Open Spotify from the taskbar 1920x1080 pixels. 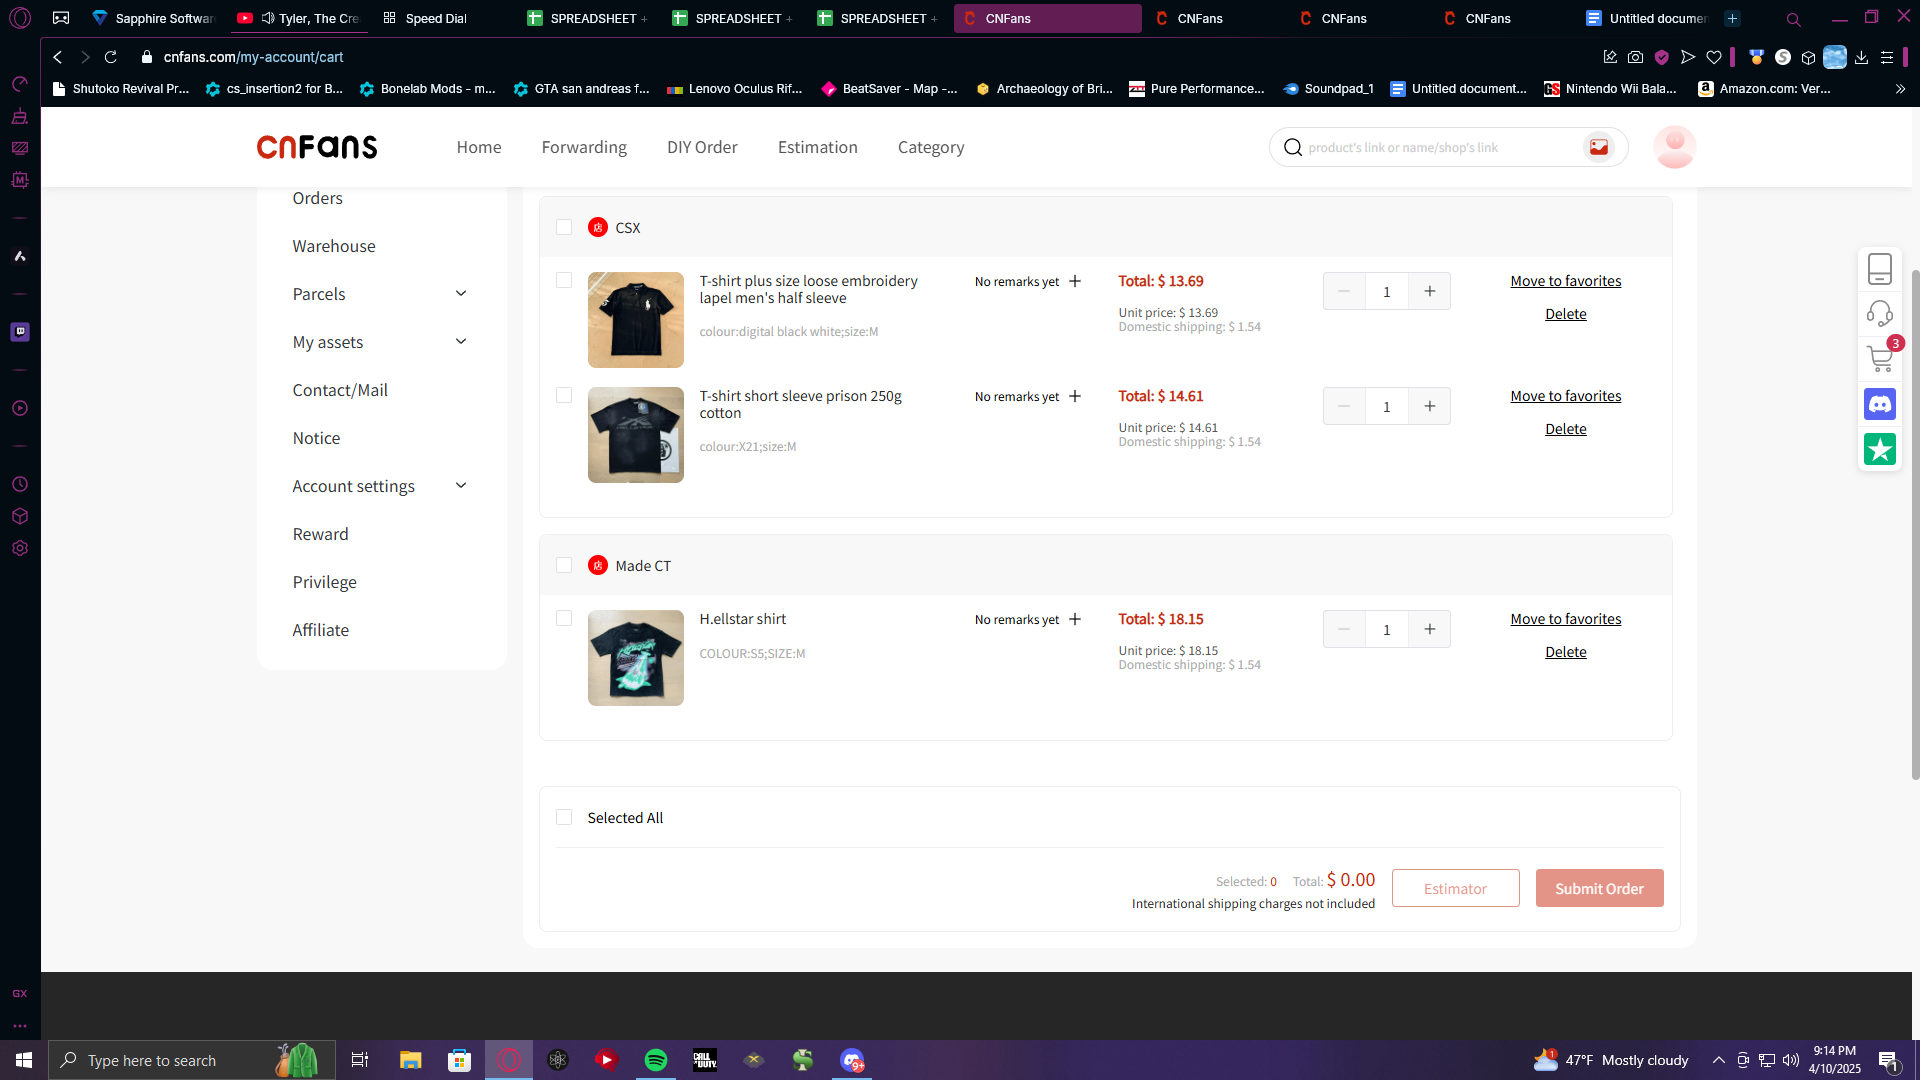(656, 1060)
